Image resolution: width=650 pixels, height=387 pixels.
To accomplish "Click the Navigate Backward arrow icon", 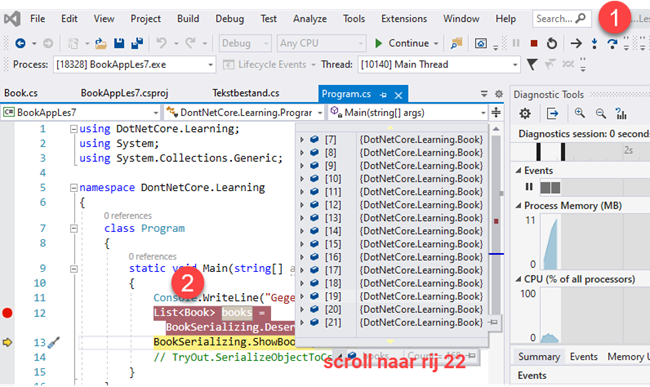I will pos(20,43).
